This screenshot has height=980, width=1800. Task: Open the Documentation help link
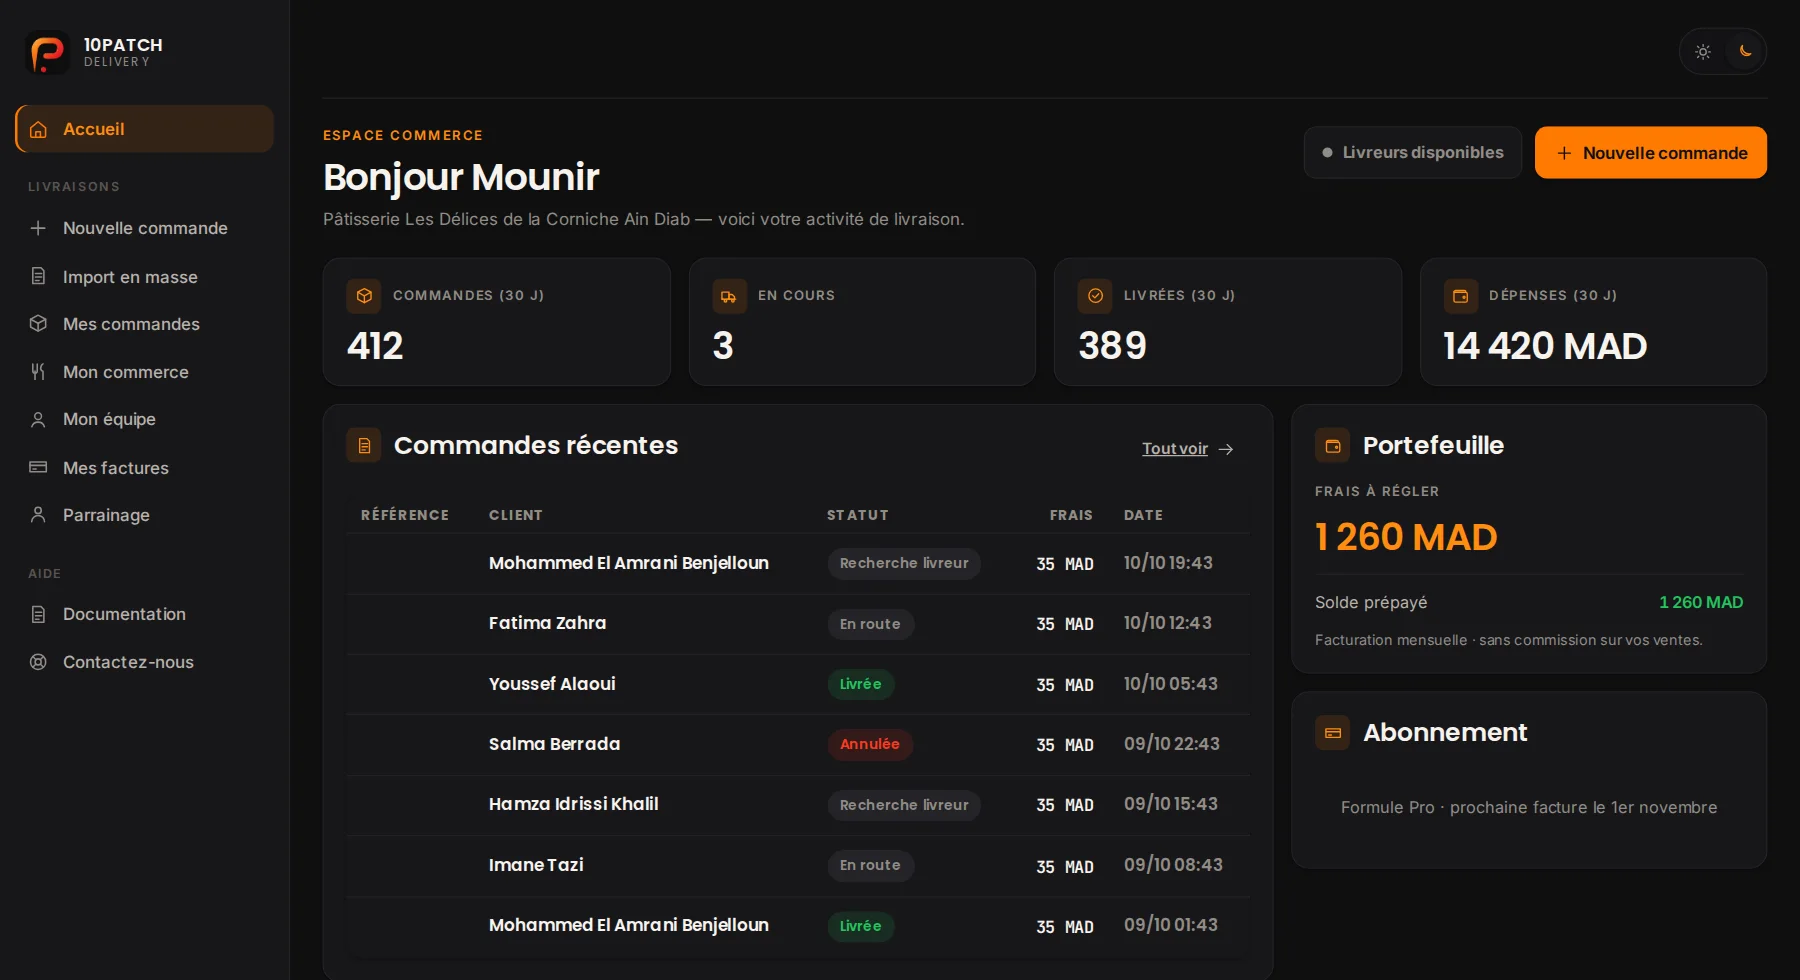(x=145, y=614)
